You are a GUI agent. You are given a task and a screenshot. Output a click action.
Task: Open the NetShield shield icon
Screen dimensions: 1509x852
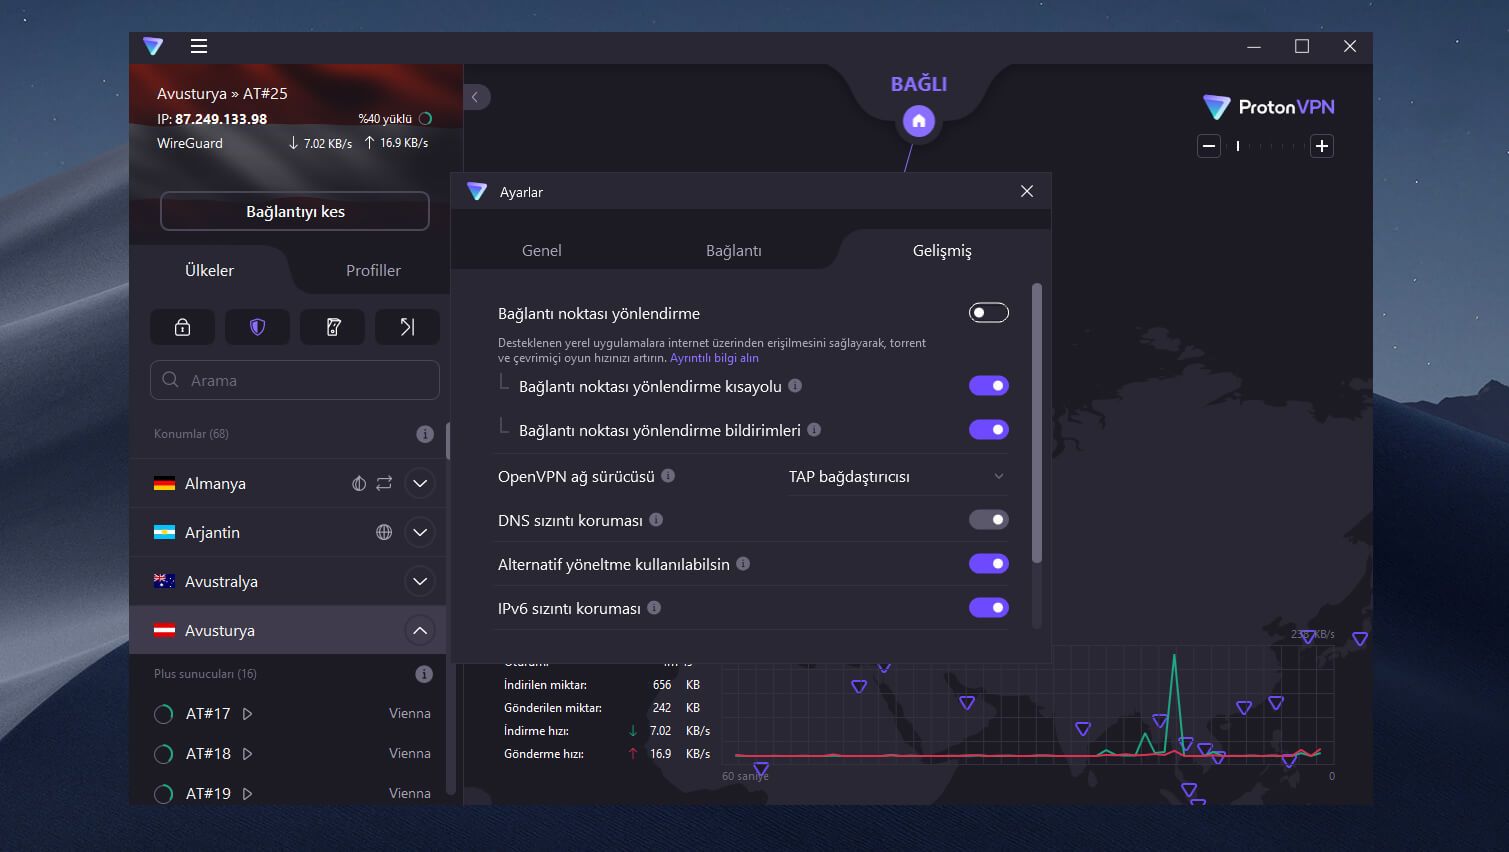[x=257, y=327]
